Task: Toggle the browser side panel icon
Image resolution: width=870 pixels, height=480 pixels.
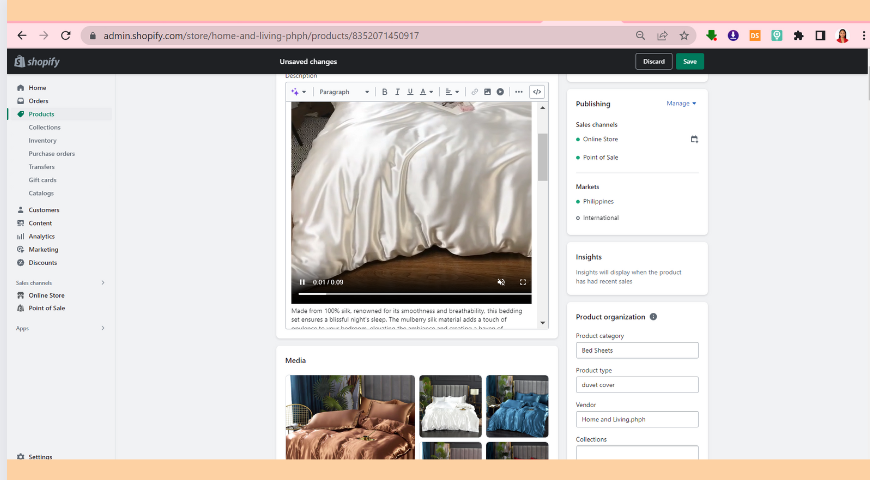Action: click(820, 36)
